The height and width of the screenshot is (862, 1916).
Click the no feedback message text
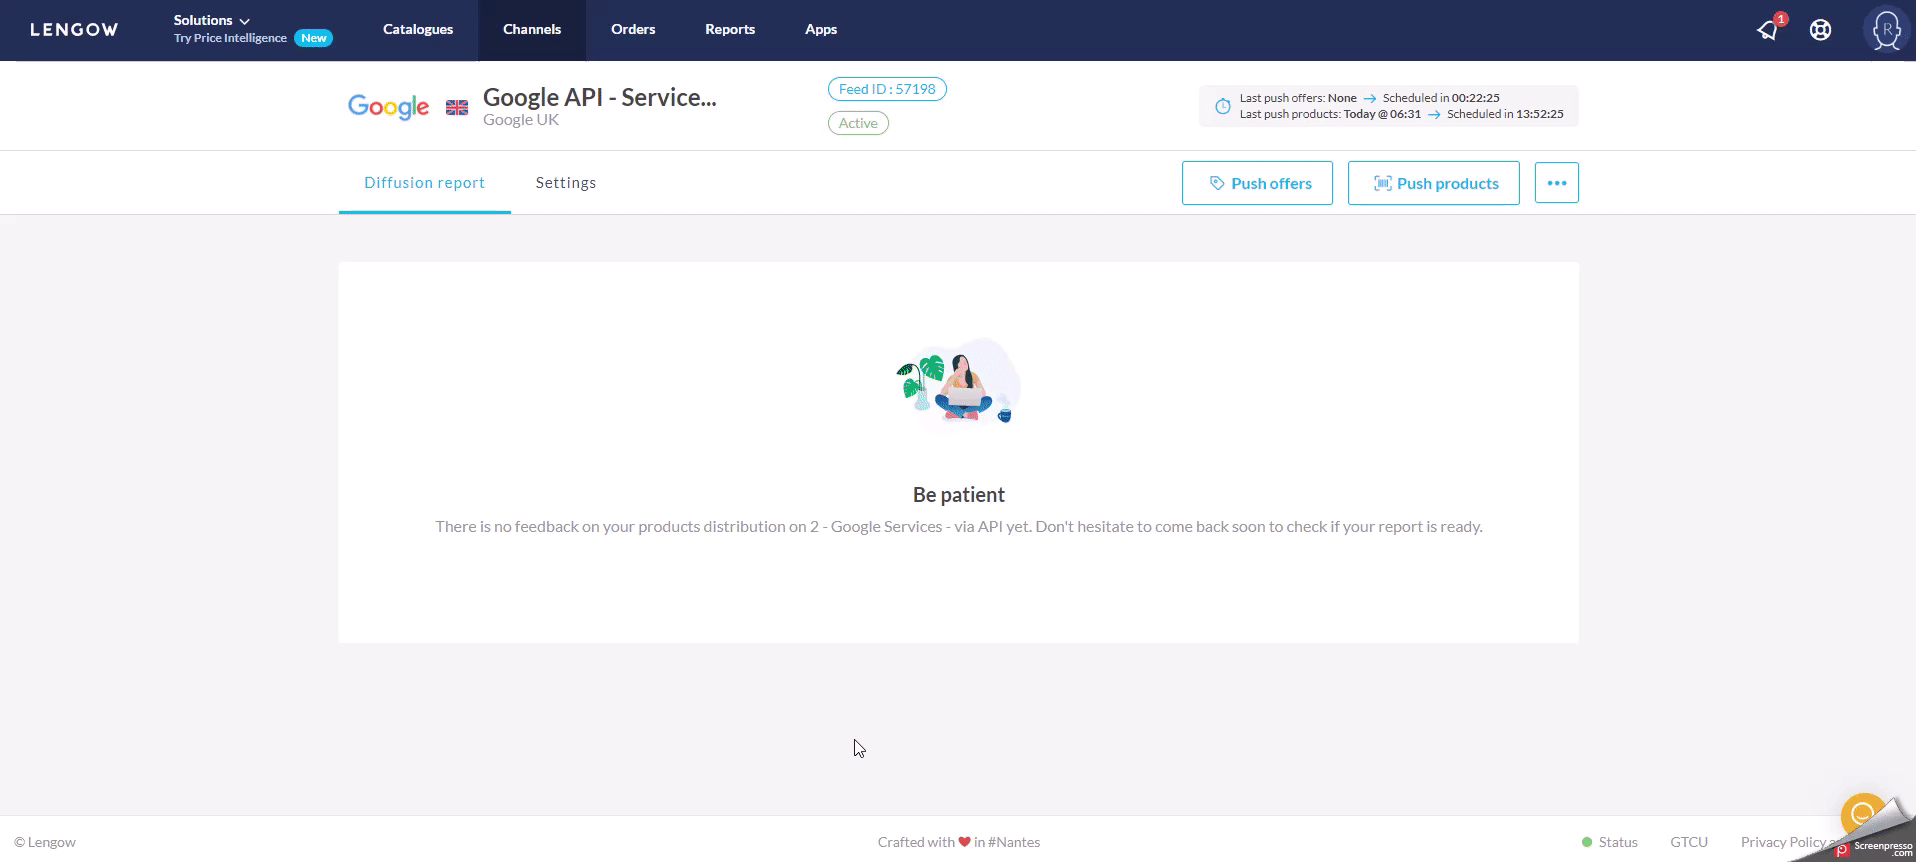pyautogui.click(x=959, y=527)
